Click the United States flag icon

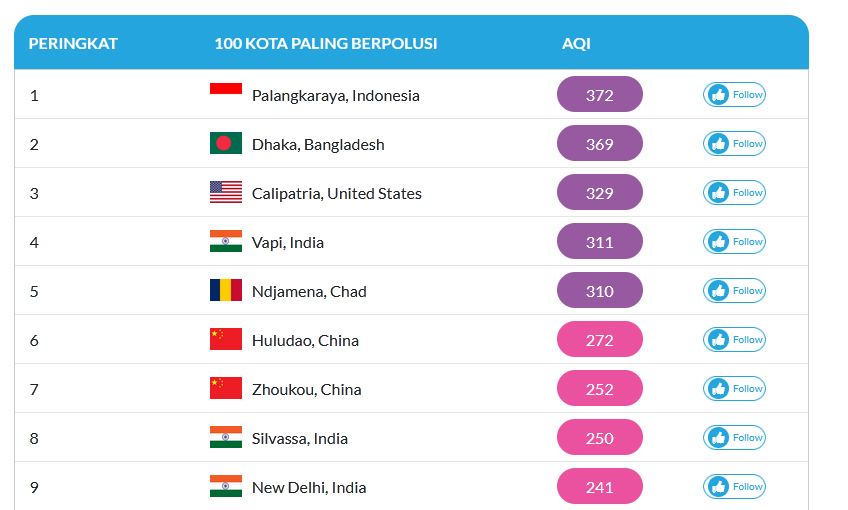coord(225,193)
